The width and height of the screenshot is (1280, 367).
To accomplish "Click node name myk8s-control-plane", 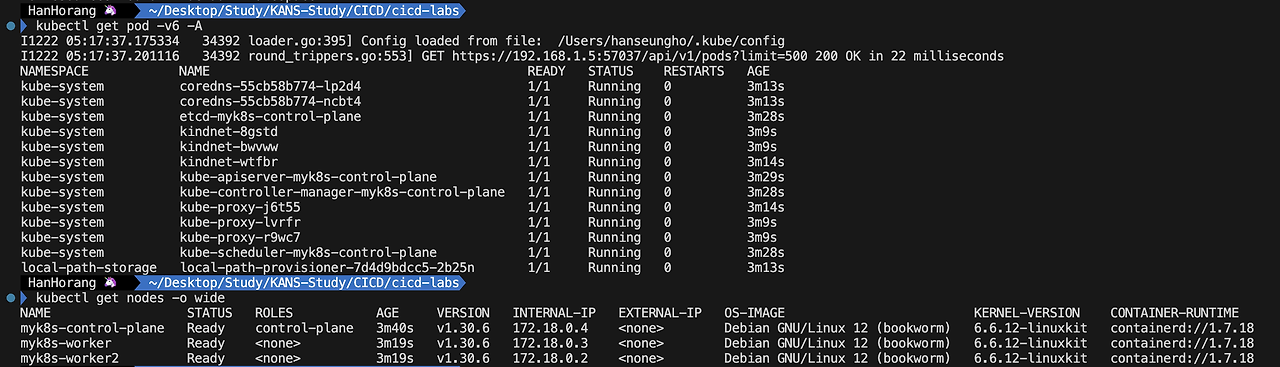I will (92, 328).
